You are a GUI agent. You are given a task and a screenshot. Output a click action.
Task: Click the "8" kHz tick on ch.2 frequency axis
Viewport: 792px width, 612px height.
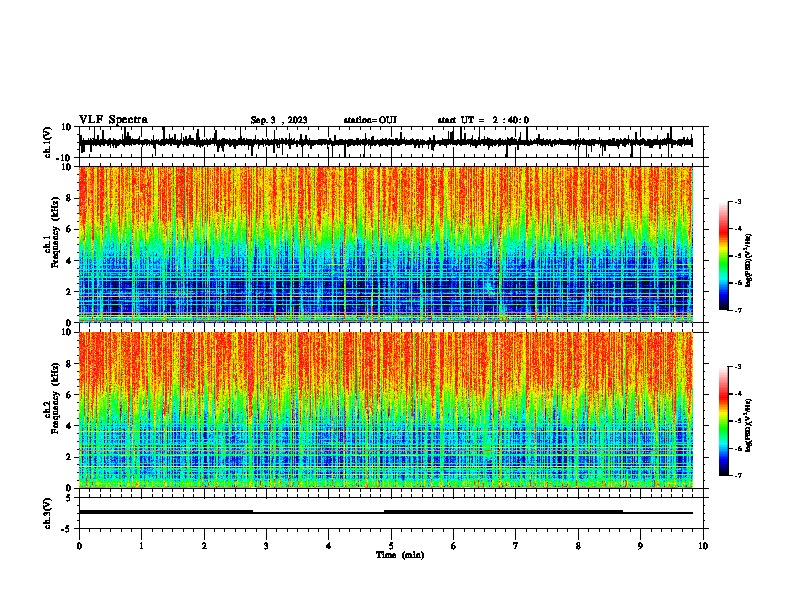[69, 364]
